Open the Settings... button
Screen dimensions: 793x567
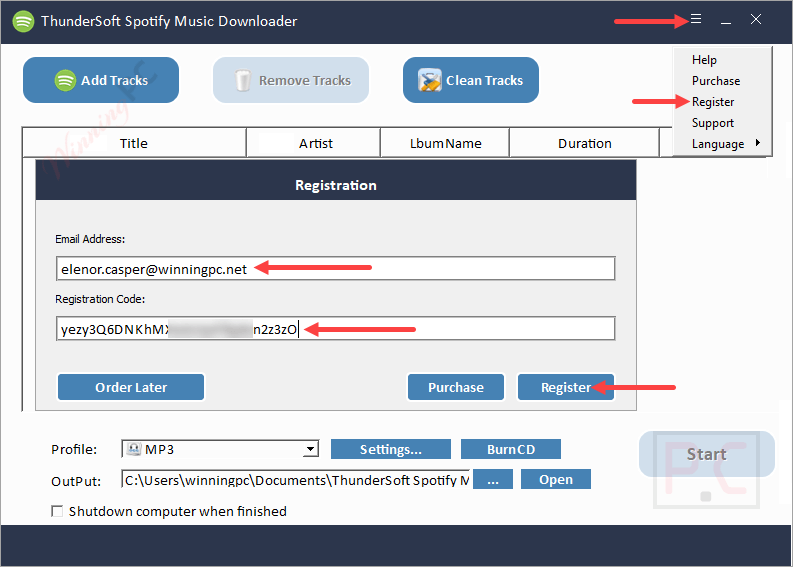click(390, 449)
